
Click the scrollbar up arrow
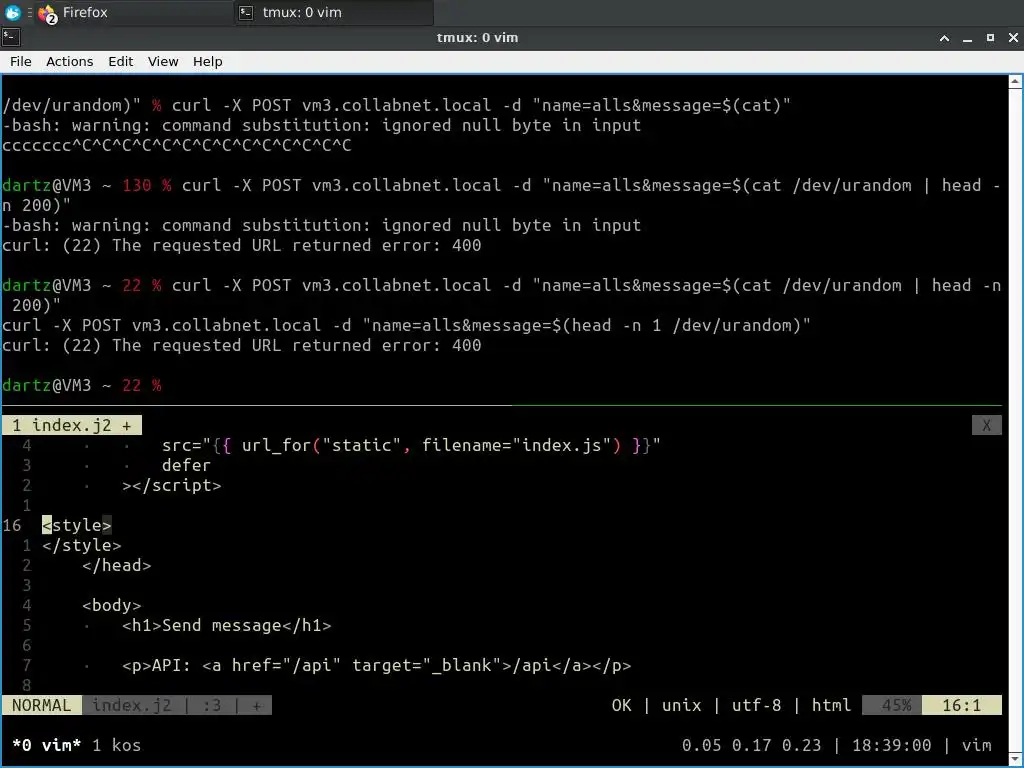(x=1015, y=82)
